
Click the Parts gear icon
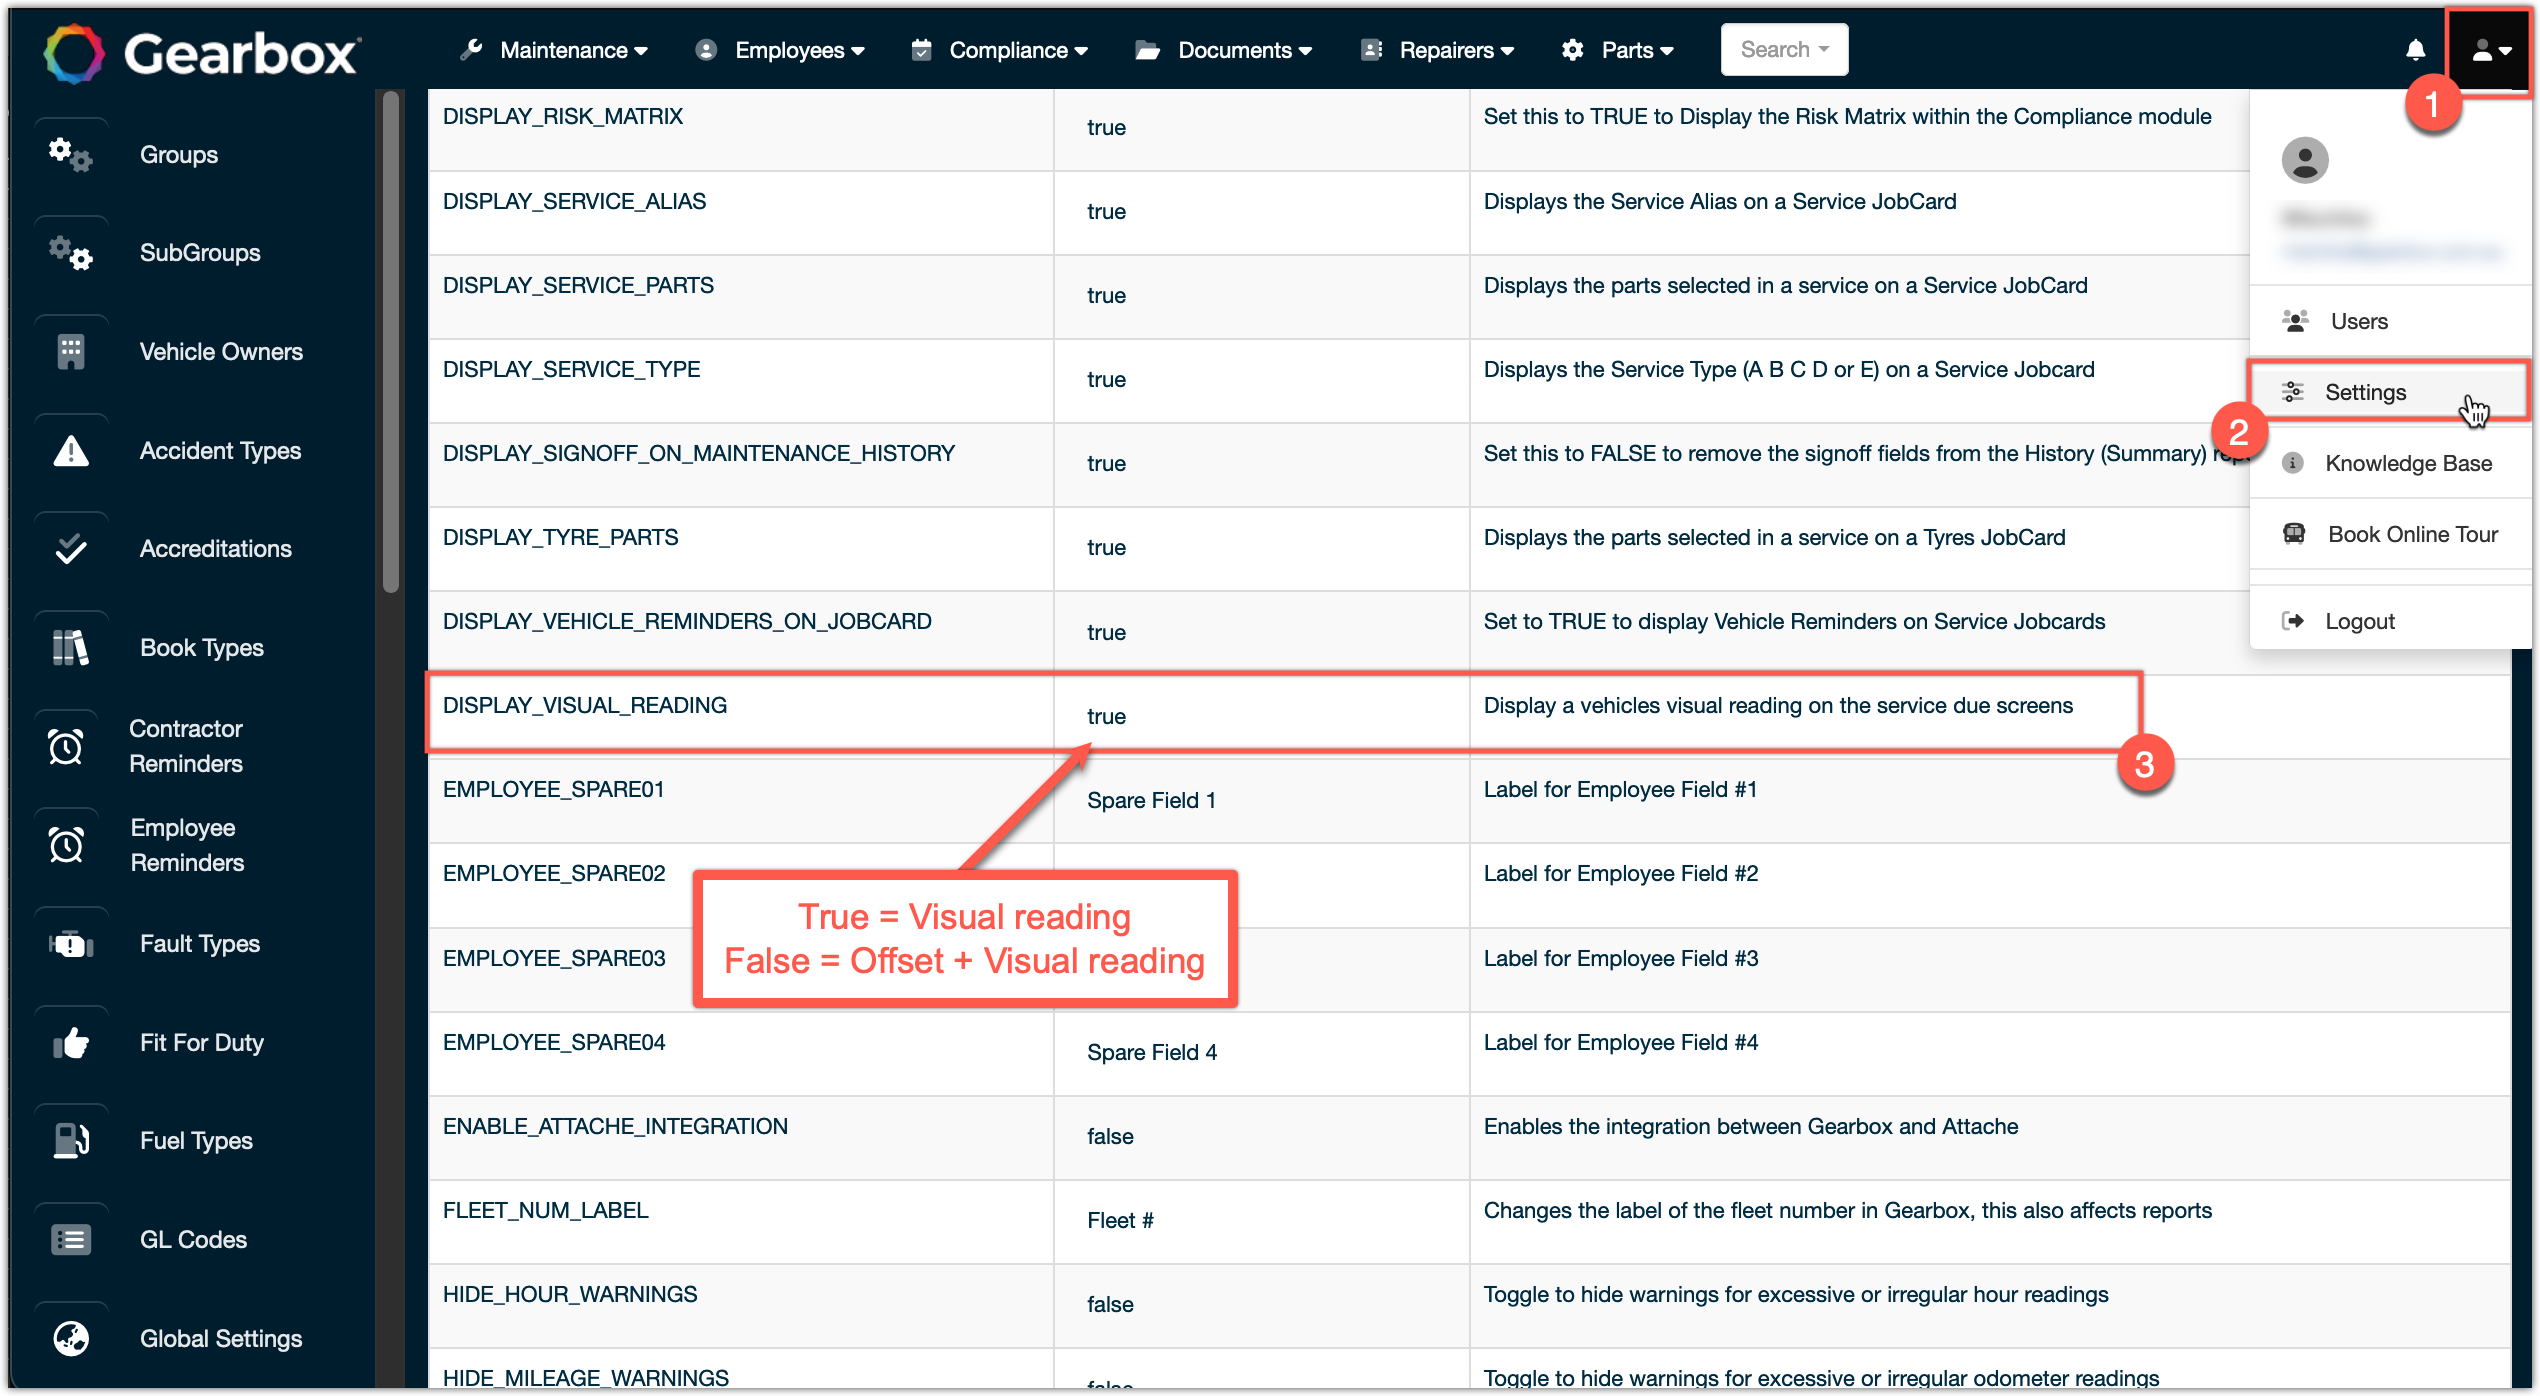(x=1573, y=50)
